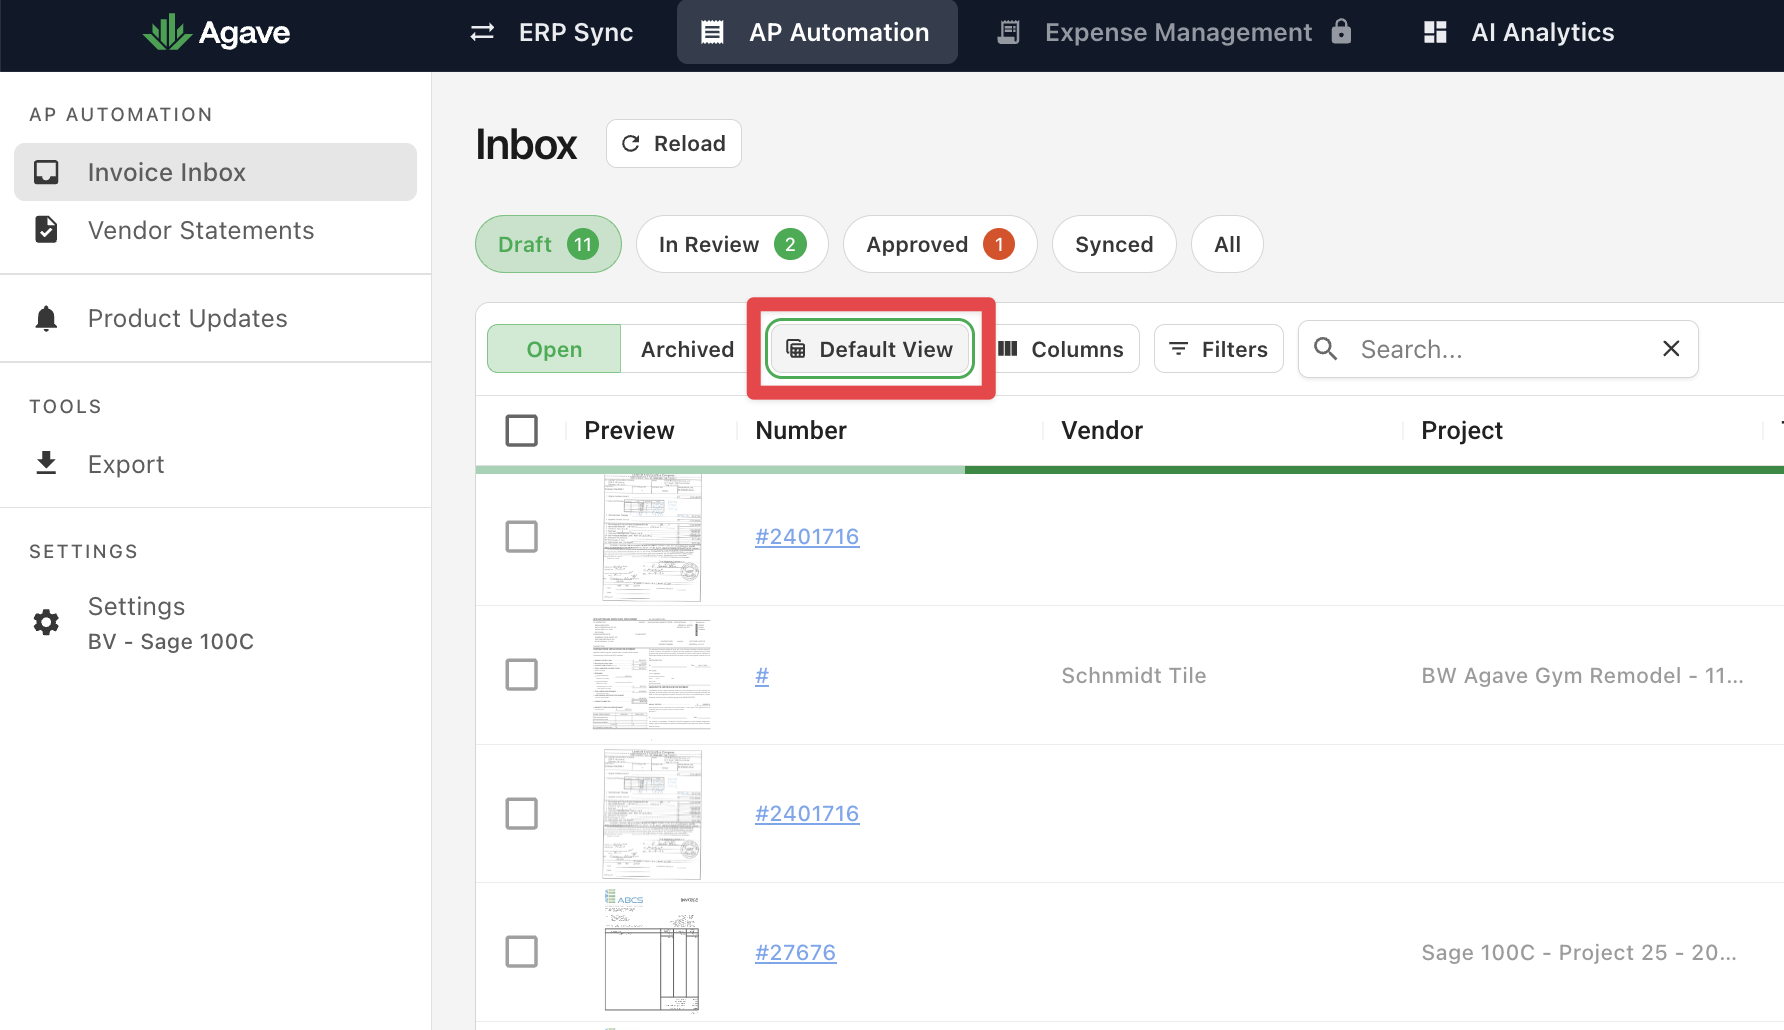1784x1030 pixels.
Task: Click the search magnifier icon
Action: (x=1326, y=348)
